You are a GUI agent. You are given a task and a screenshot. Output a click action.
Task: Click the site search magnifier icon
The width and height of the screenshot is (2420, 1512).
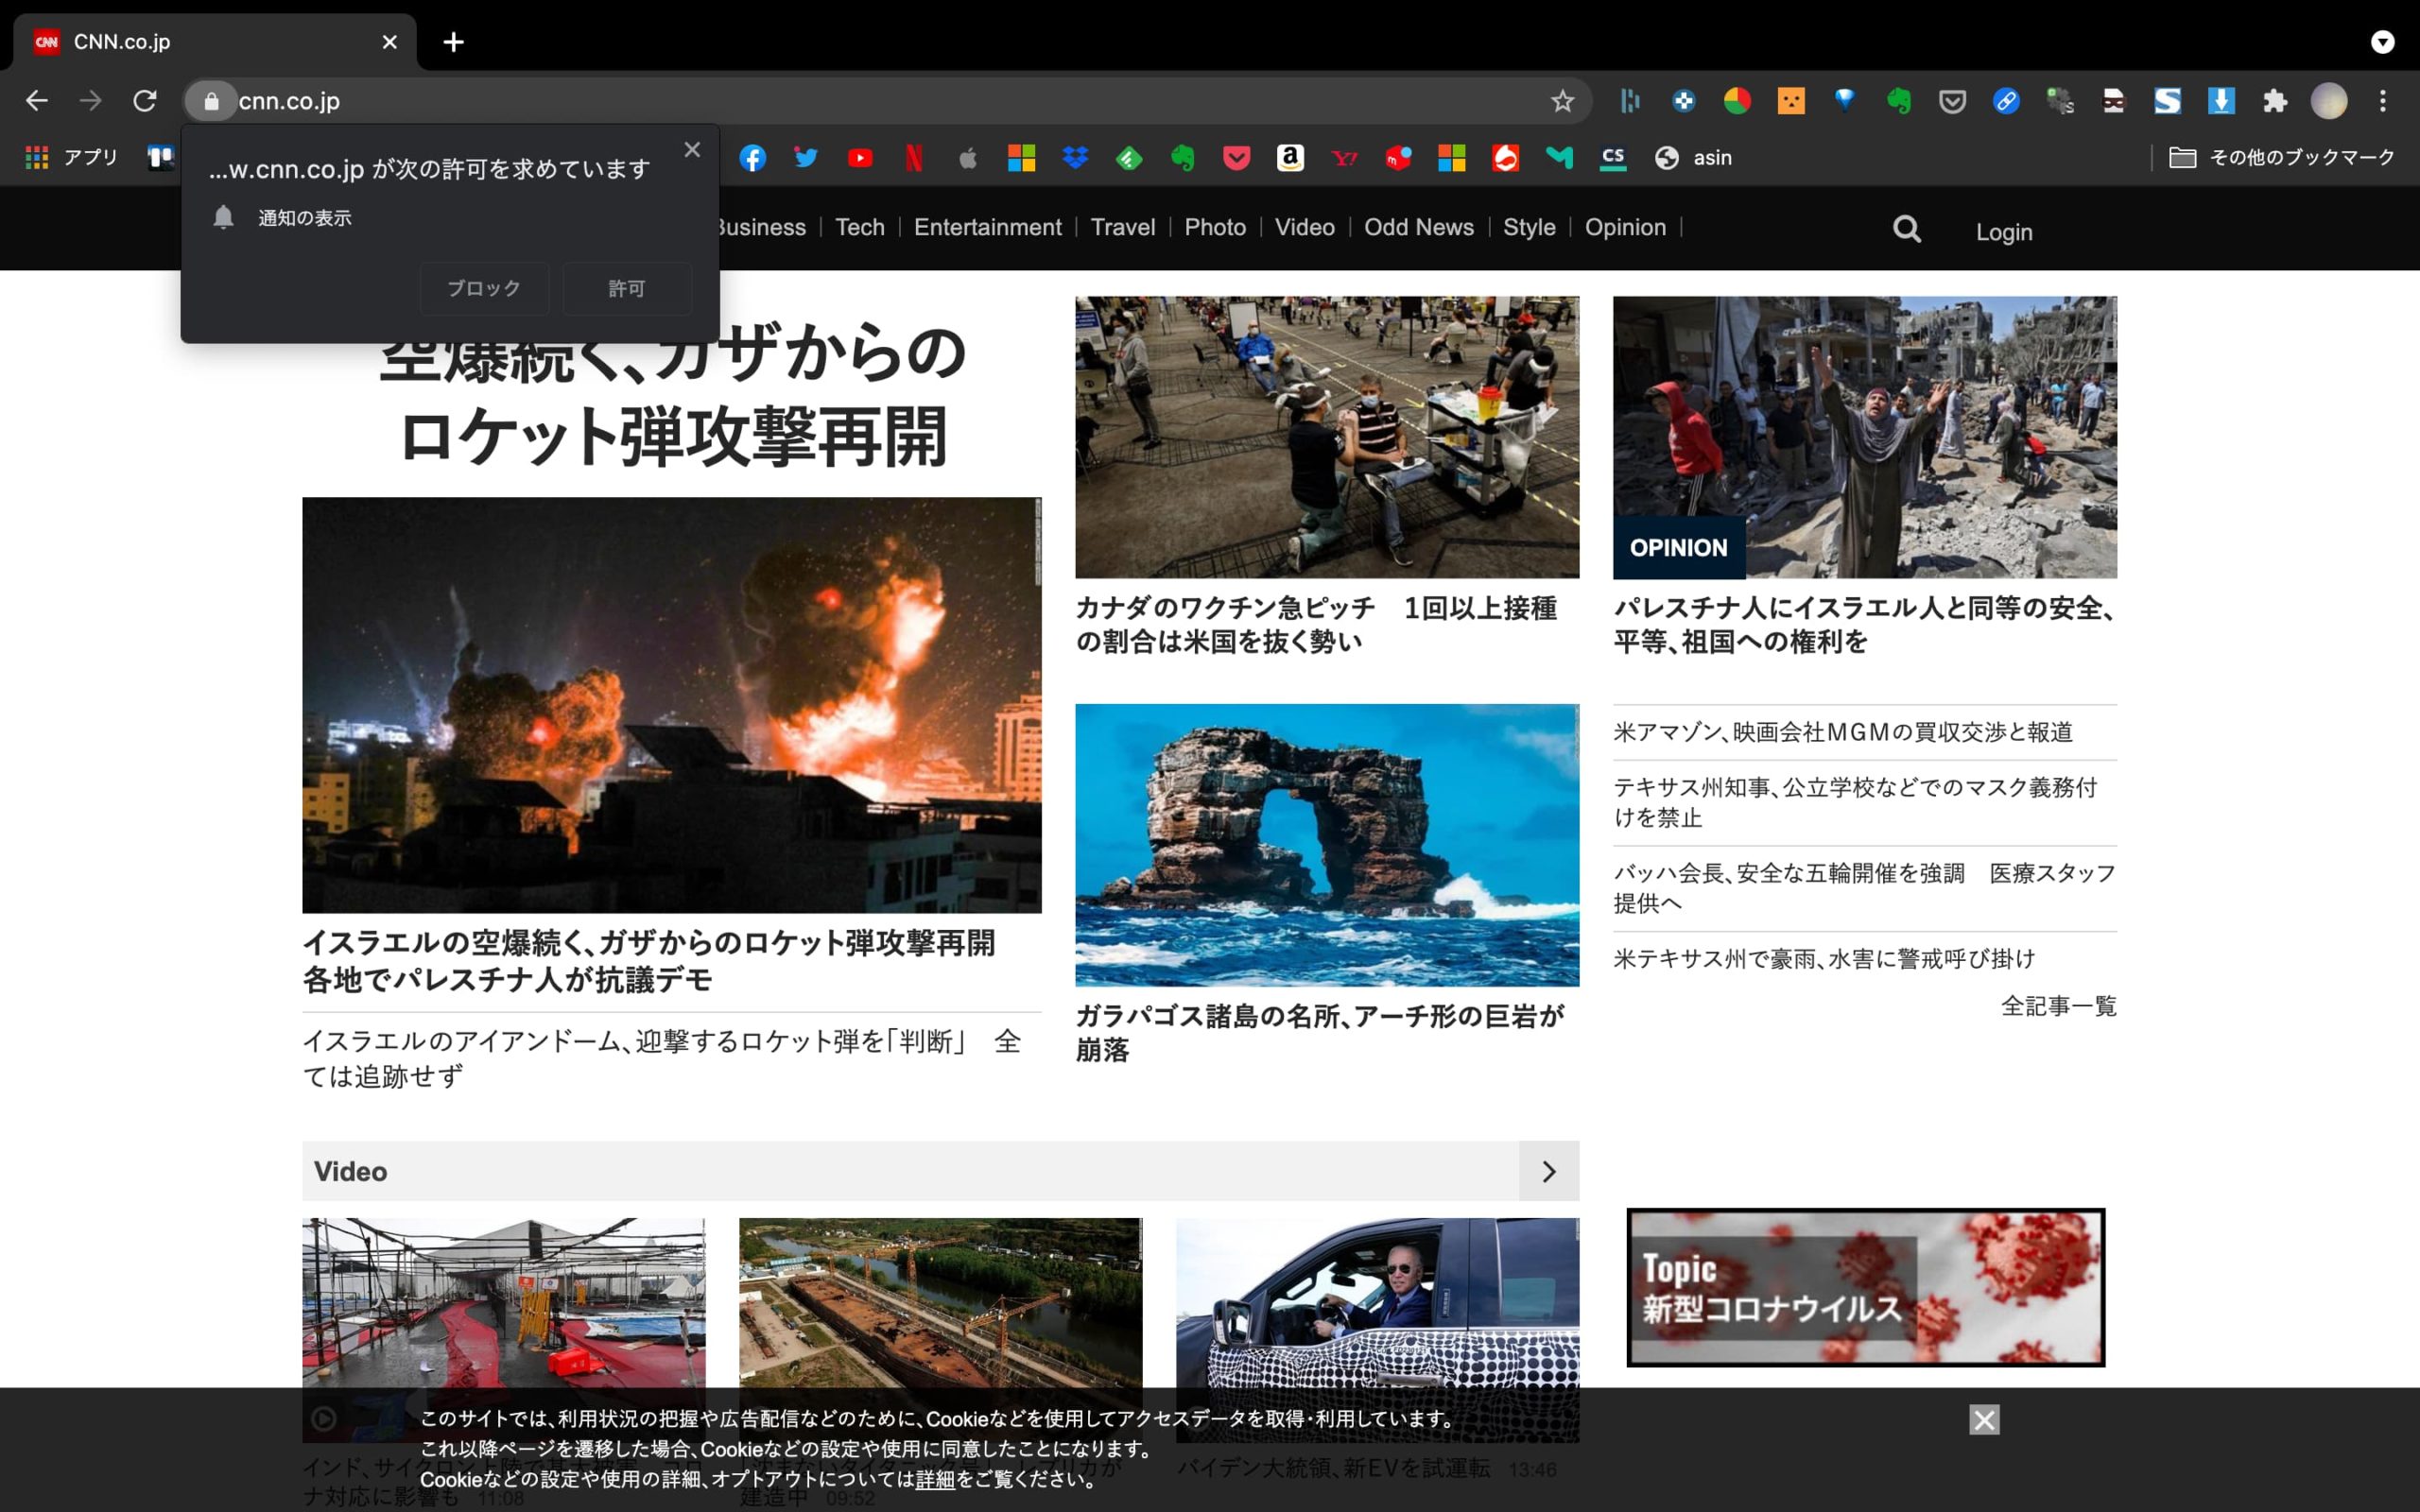[1907, 230]
